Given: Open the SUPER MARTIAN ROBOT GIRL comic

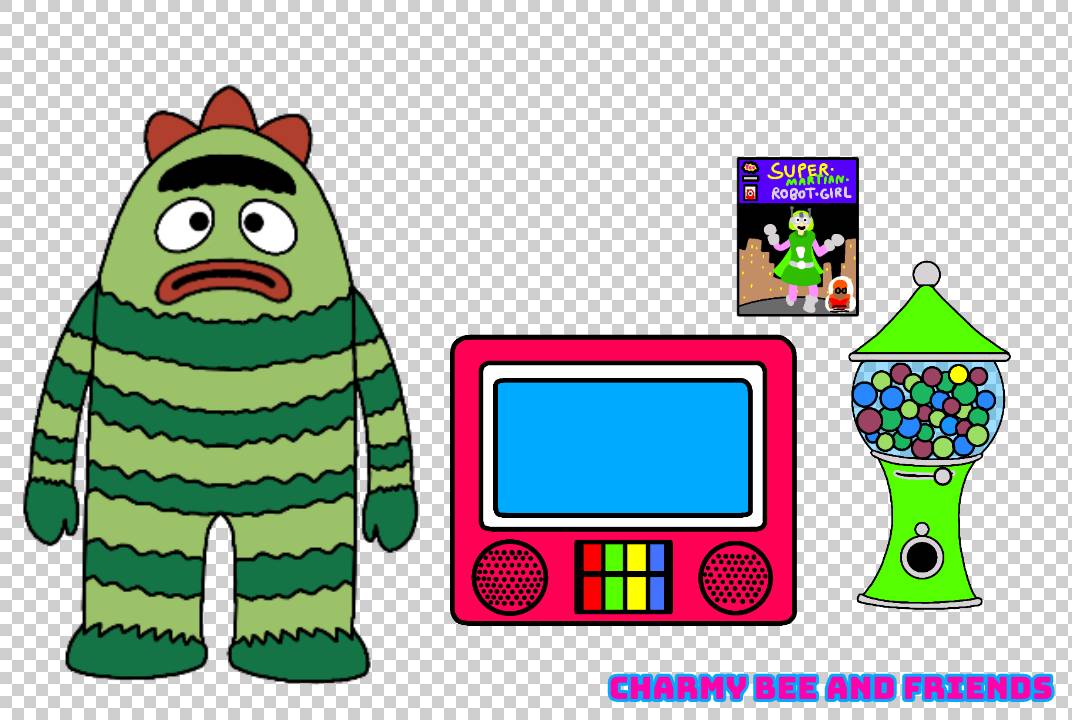Looking at the screenshot, I should point(797,235).
